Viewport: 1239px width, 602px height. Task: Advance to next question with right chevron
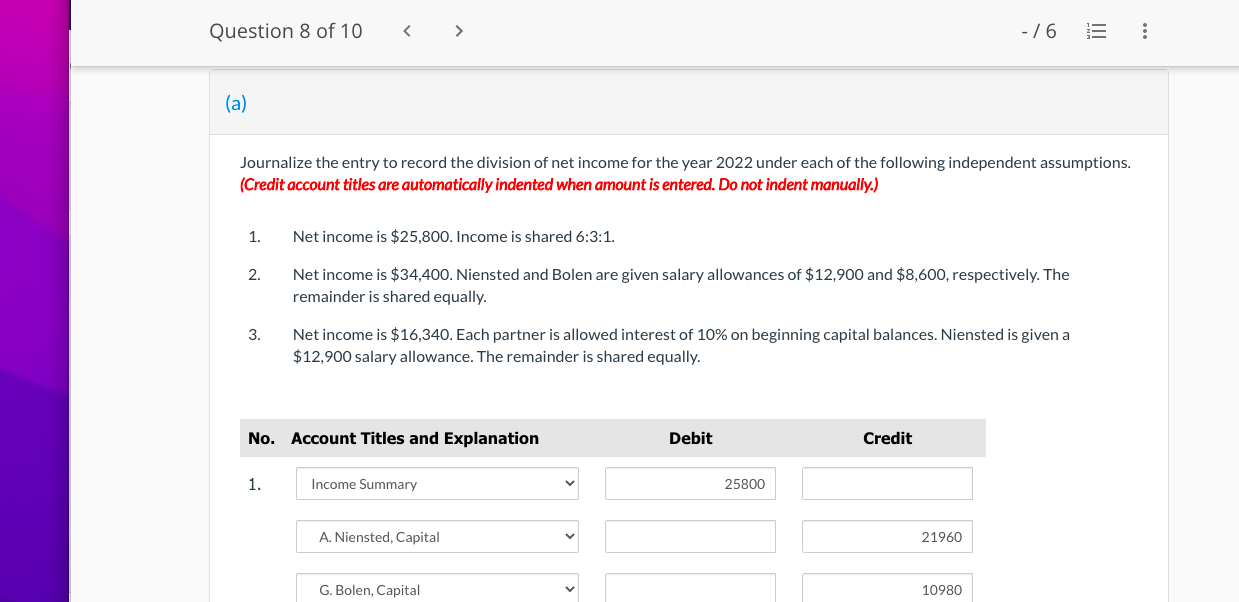[458, 31]
